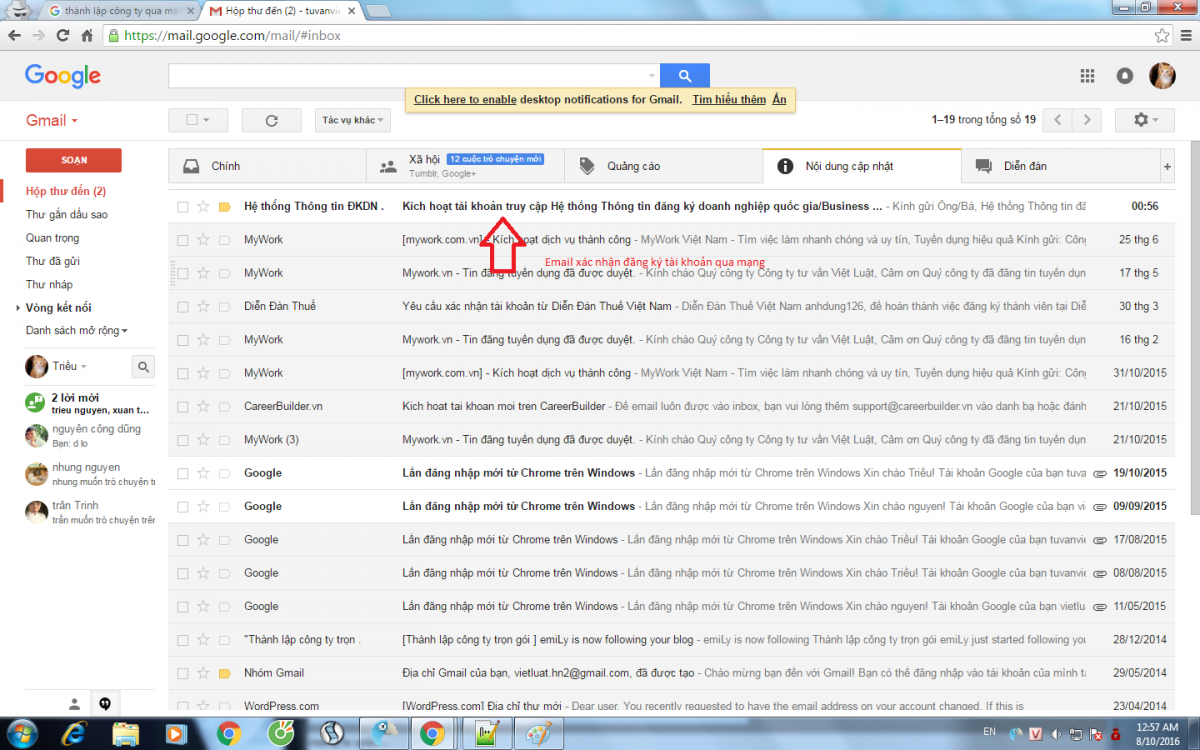Image resolution: width=1200 pixels, height=750 pixels.
Task: Toggle importance marker on Hệ thống Thông tin email
Action: coord(224,207)
